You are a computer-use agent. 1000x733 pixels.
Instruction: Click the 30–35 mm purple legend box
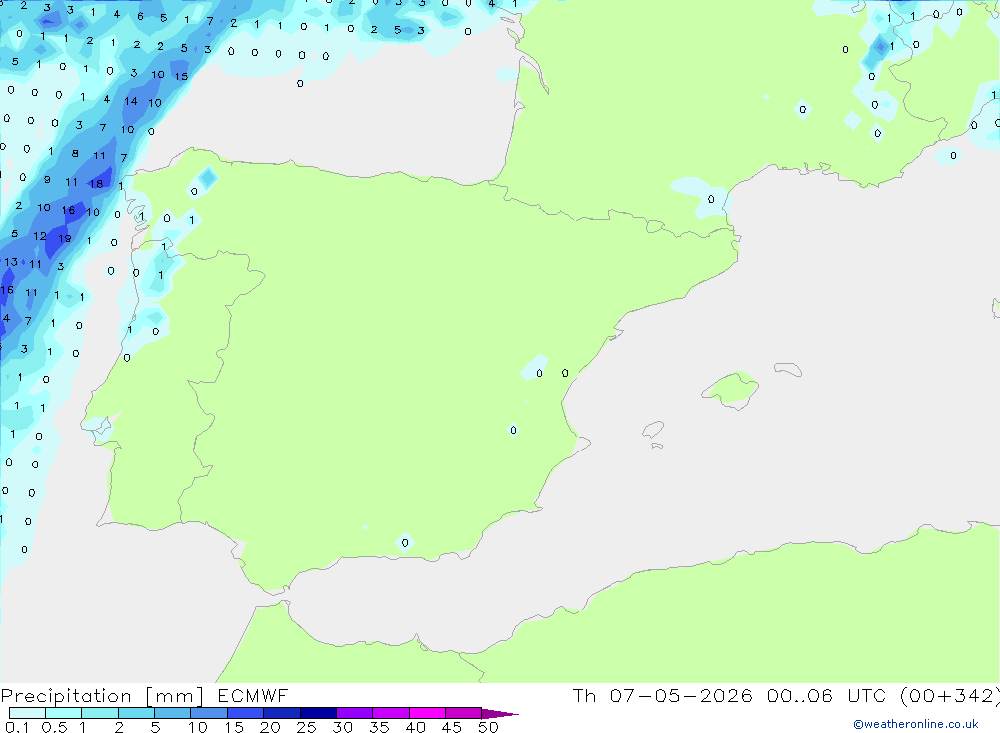point(355,713)
